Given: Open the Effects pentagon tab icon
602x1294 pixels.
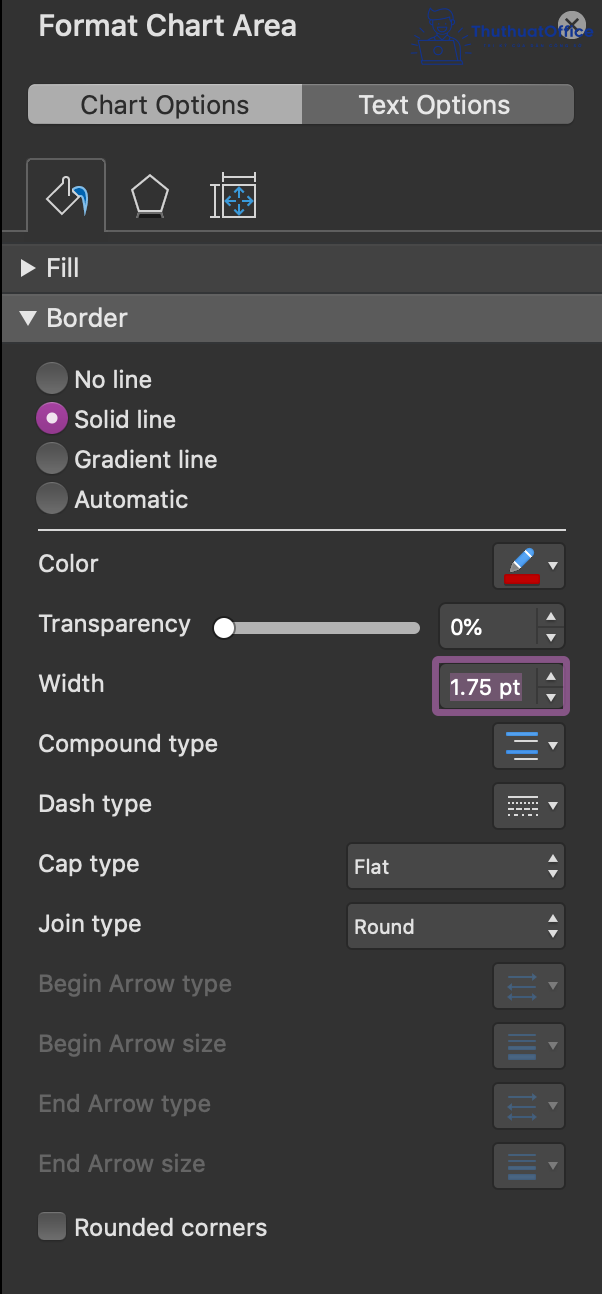Looking at the screenshot, I should click(x=150, y=196).
